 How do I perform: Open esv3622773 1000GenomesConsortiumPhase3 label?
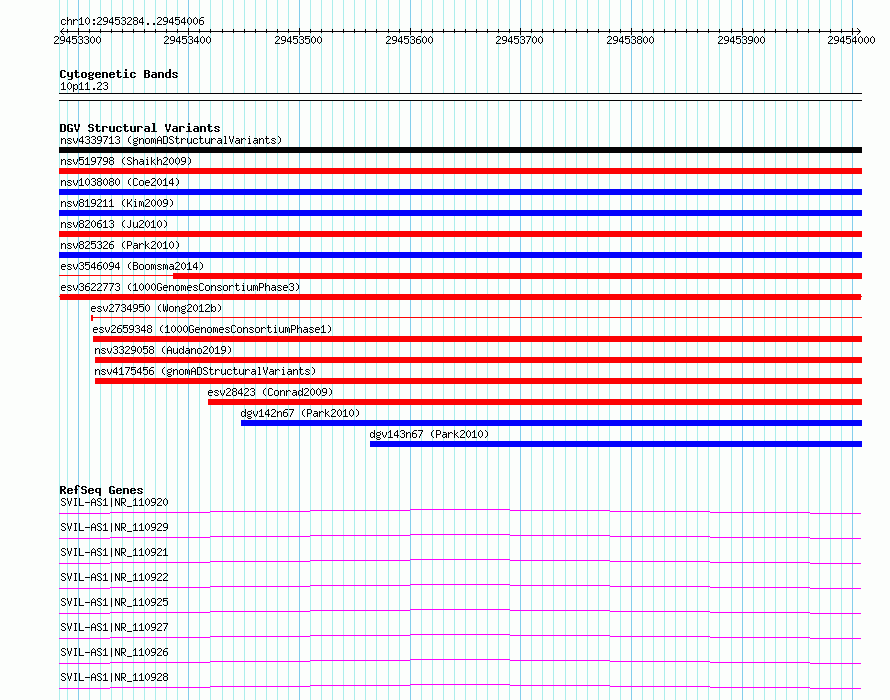[180, 287]
